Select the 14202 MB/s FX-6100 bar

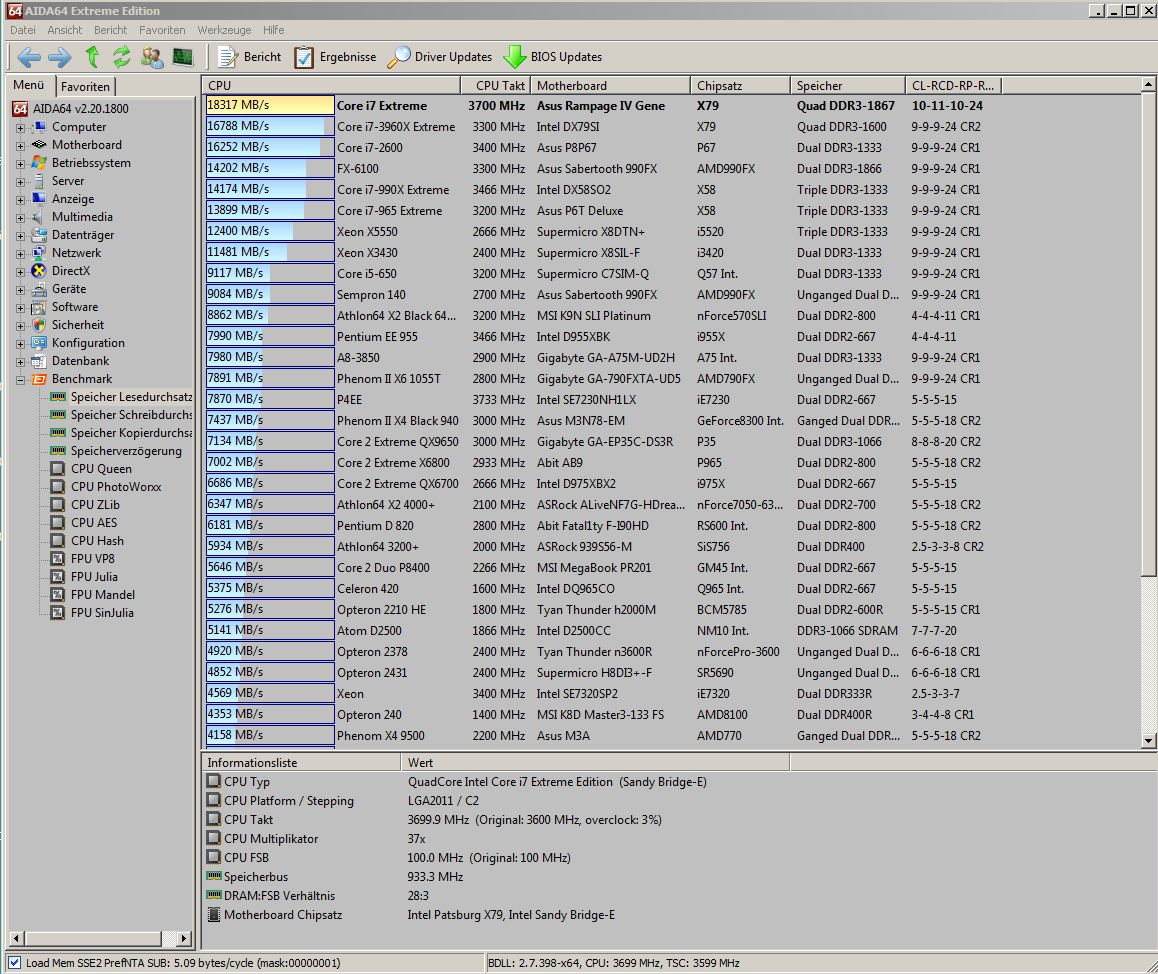[270, 168]
